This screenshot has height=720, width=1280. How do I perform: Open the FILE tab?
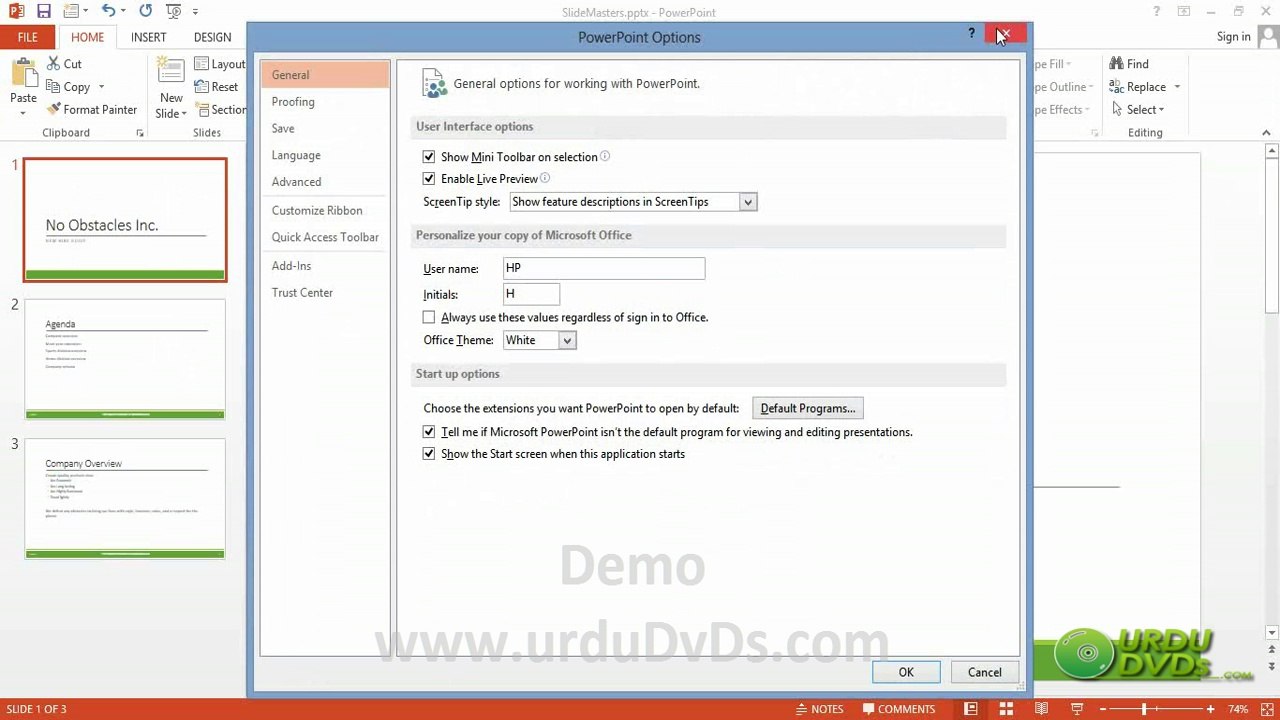pos(28,37)
